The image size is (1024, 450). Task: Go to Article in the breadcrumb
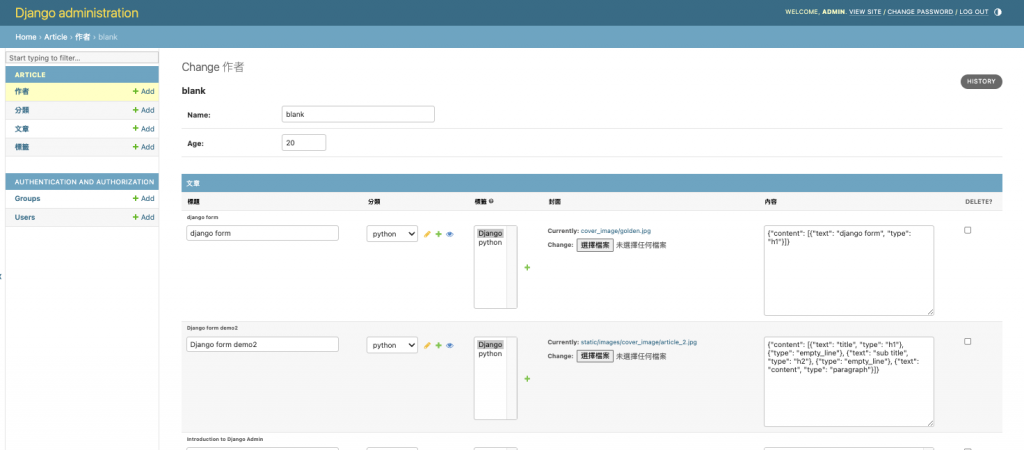[56, 37]
